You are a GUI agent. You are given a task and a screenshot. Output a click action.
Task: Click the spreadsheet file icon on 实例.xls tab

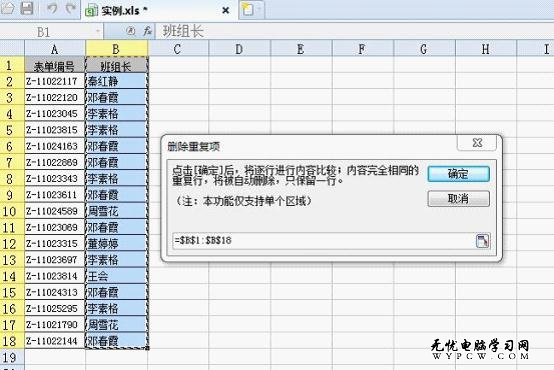point(92,11)
